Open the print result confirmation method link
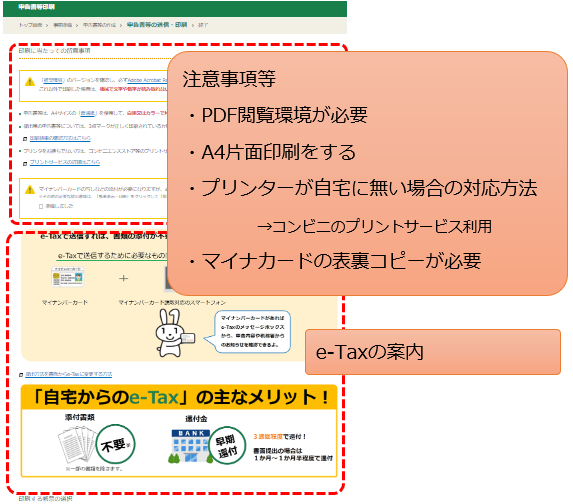This screenshot has width=573, height=504. click(x=60, y=138)
